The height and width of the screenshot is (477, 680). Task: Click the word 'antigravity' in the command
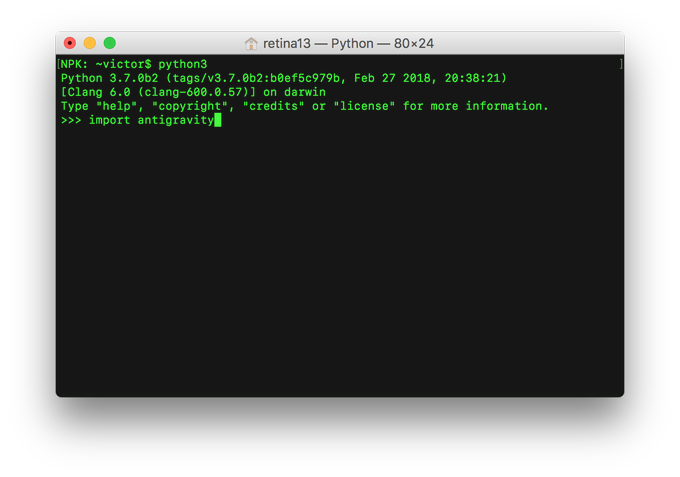(x=175, y=120)
